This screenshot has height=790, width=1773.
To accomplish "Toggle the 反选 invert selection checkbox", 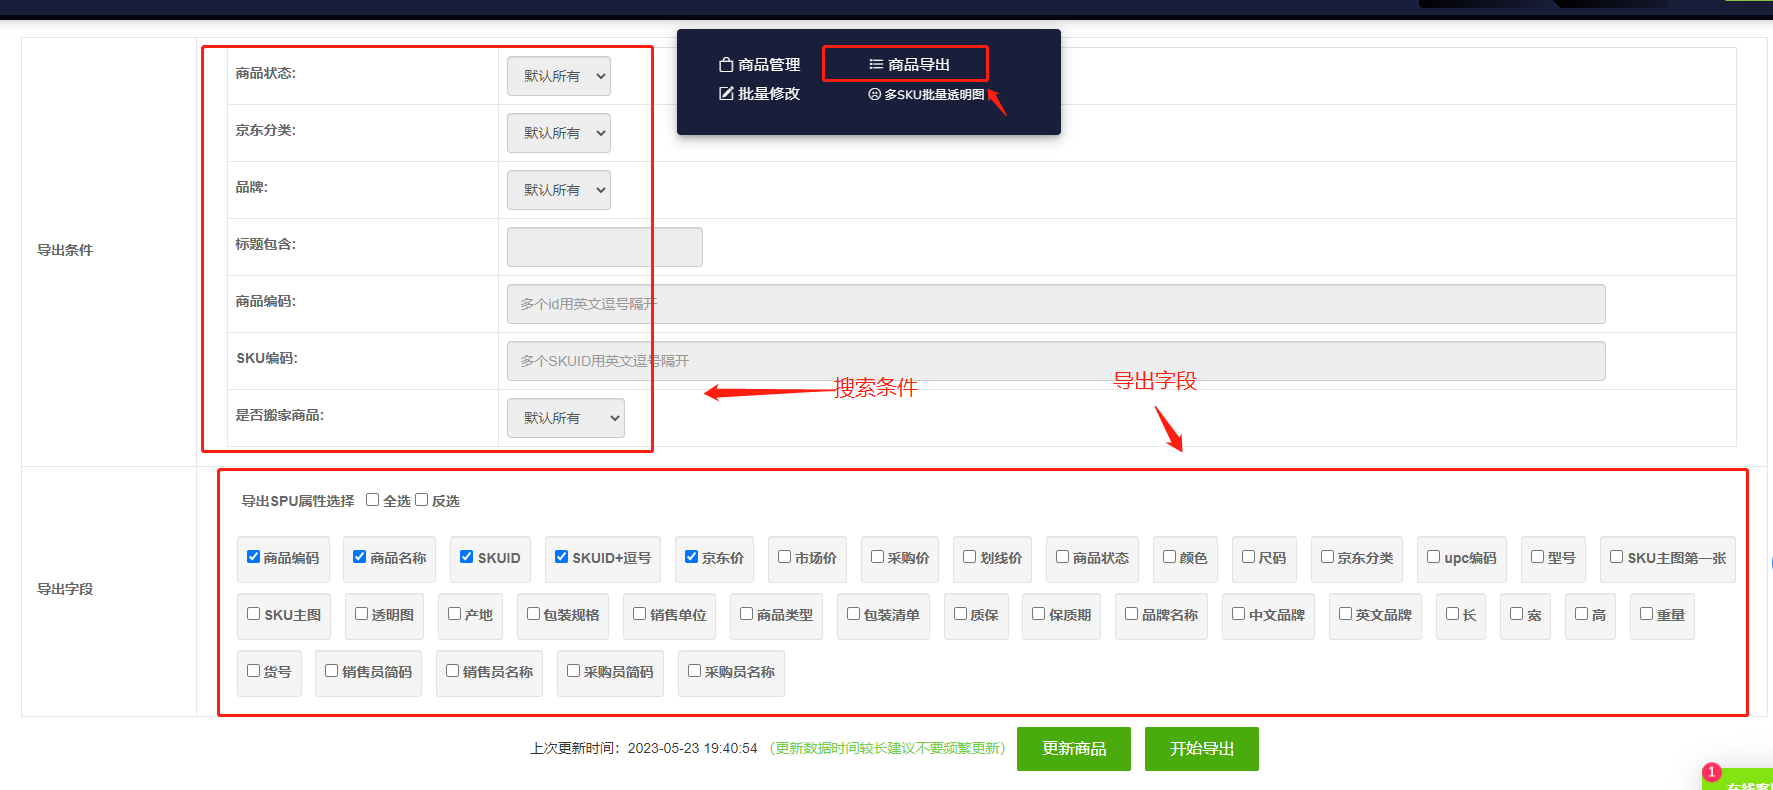I will 422,500.
